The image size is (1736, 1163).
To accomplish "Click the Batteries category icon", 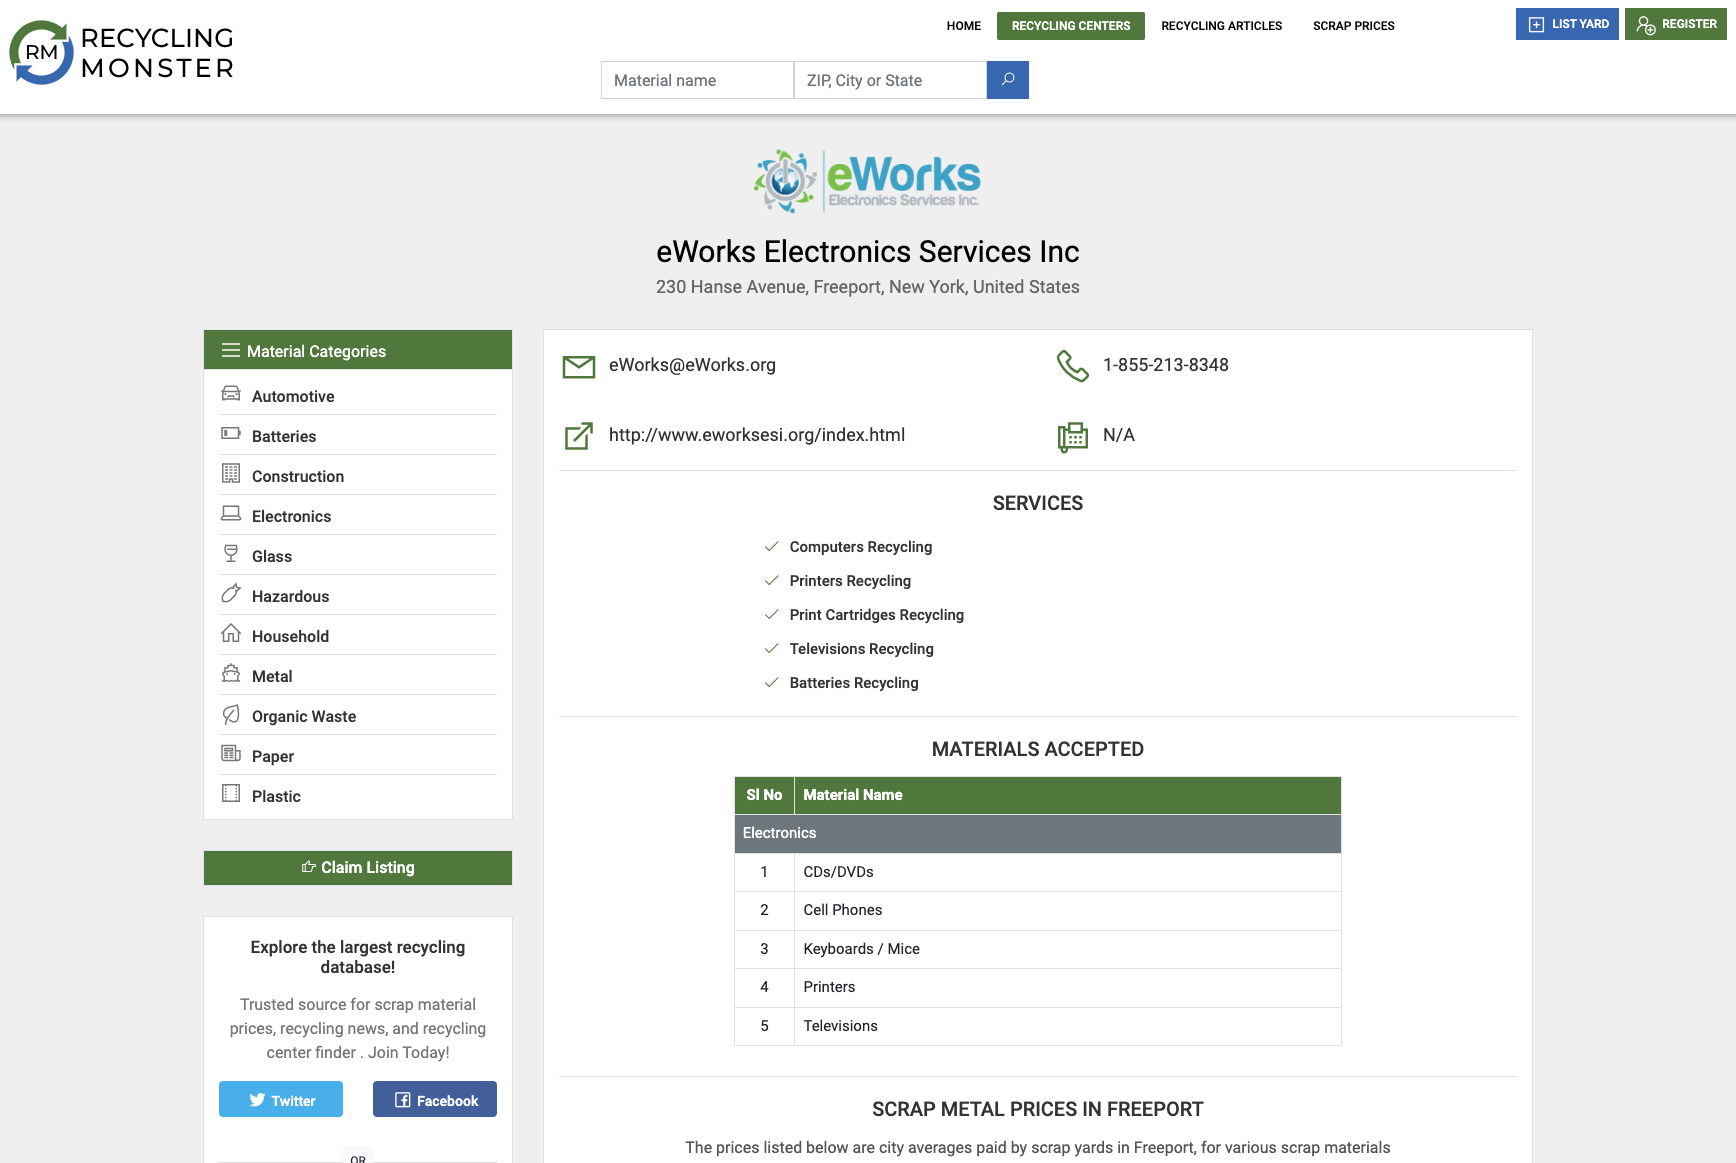I will click(x=231, y=434).
